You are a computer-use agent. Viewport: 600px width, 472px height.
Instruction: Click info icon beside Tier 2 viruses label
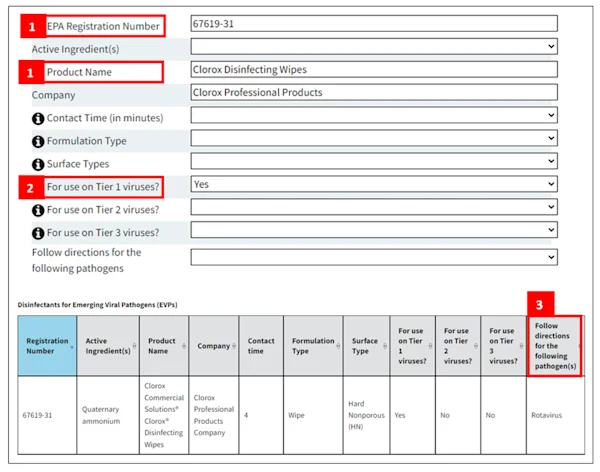pyautogui.click(x=38, y=210)
